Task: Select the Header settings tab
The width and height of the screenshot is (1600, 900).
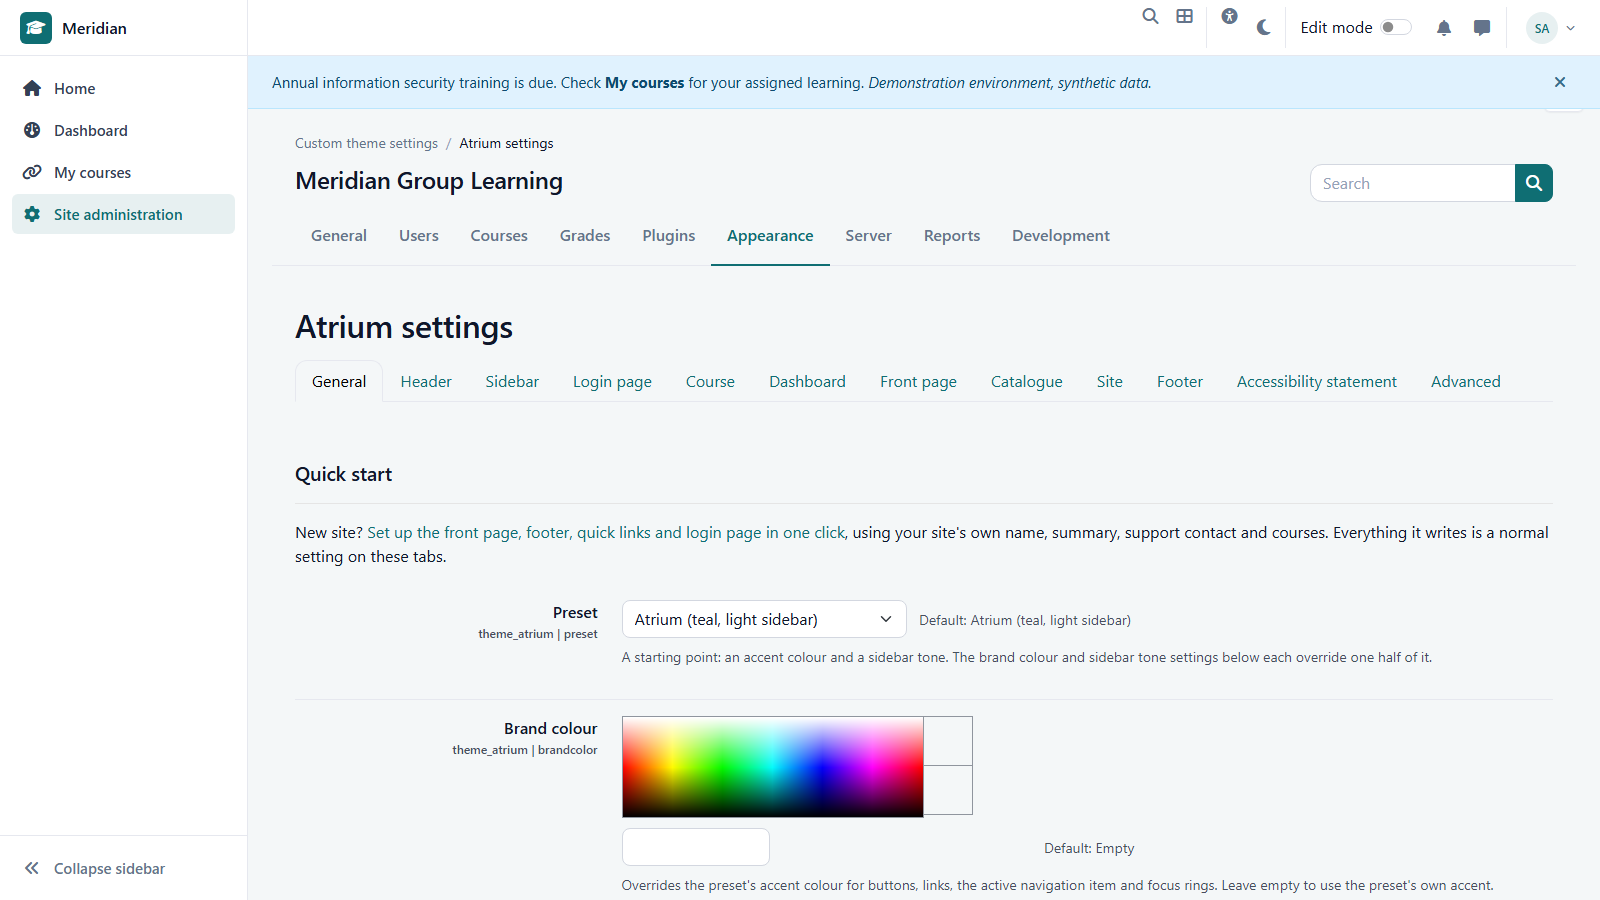Action: pyautogui.click(x=426, y=381)
